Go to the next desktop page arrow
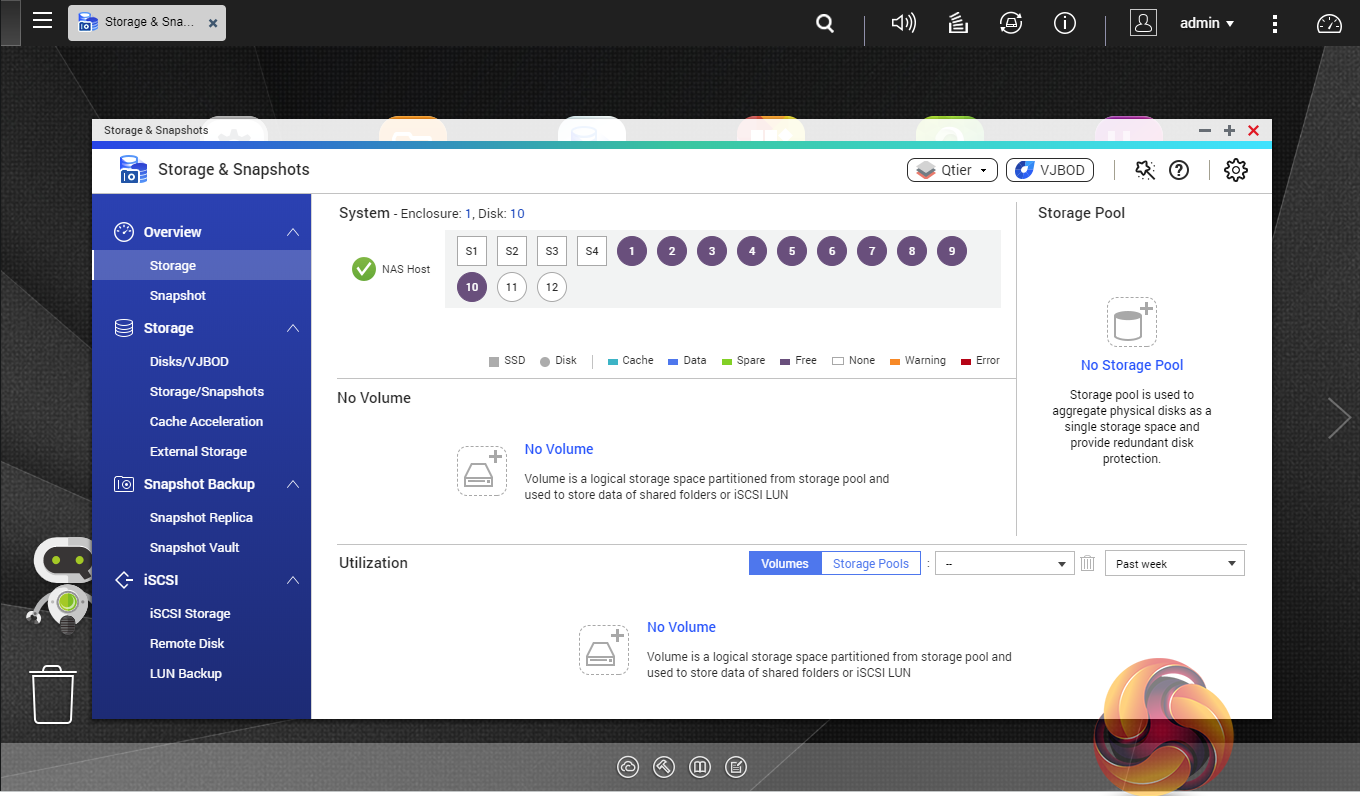 click(1339, 418)
